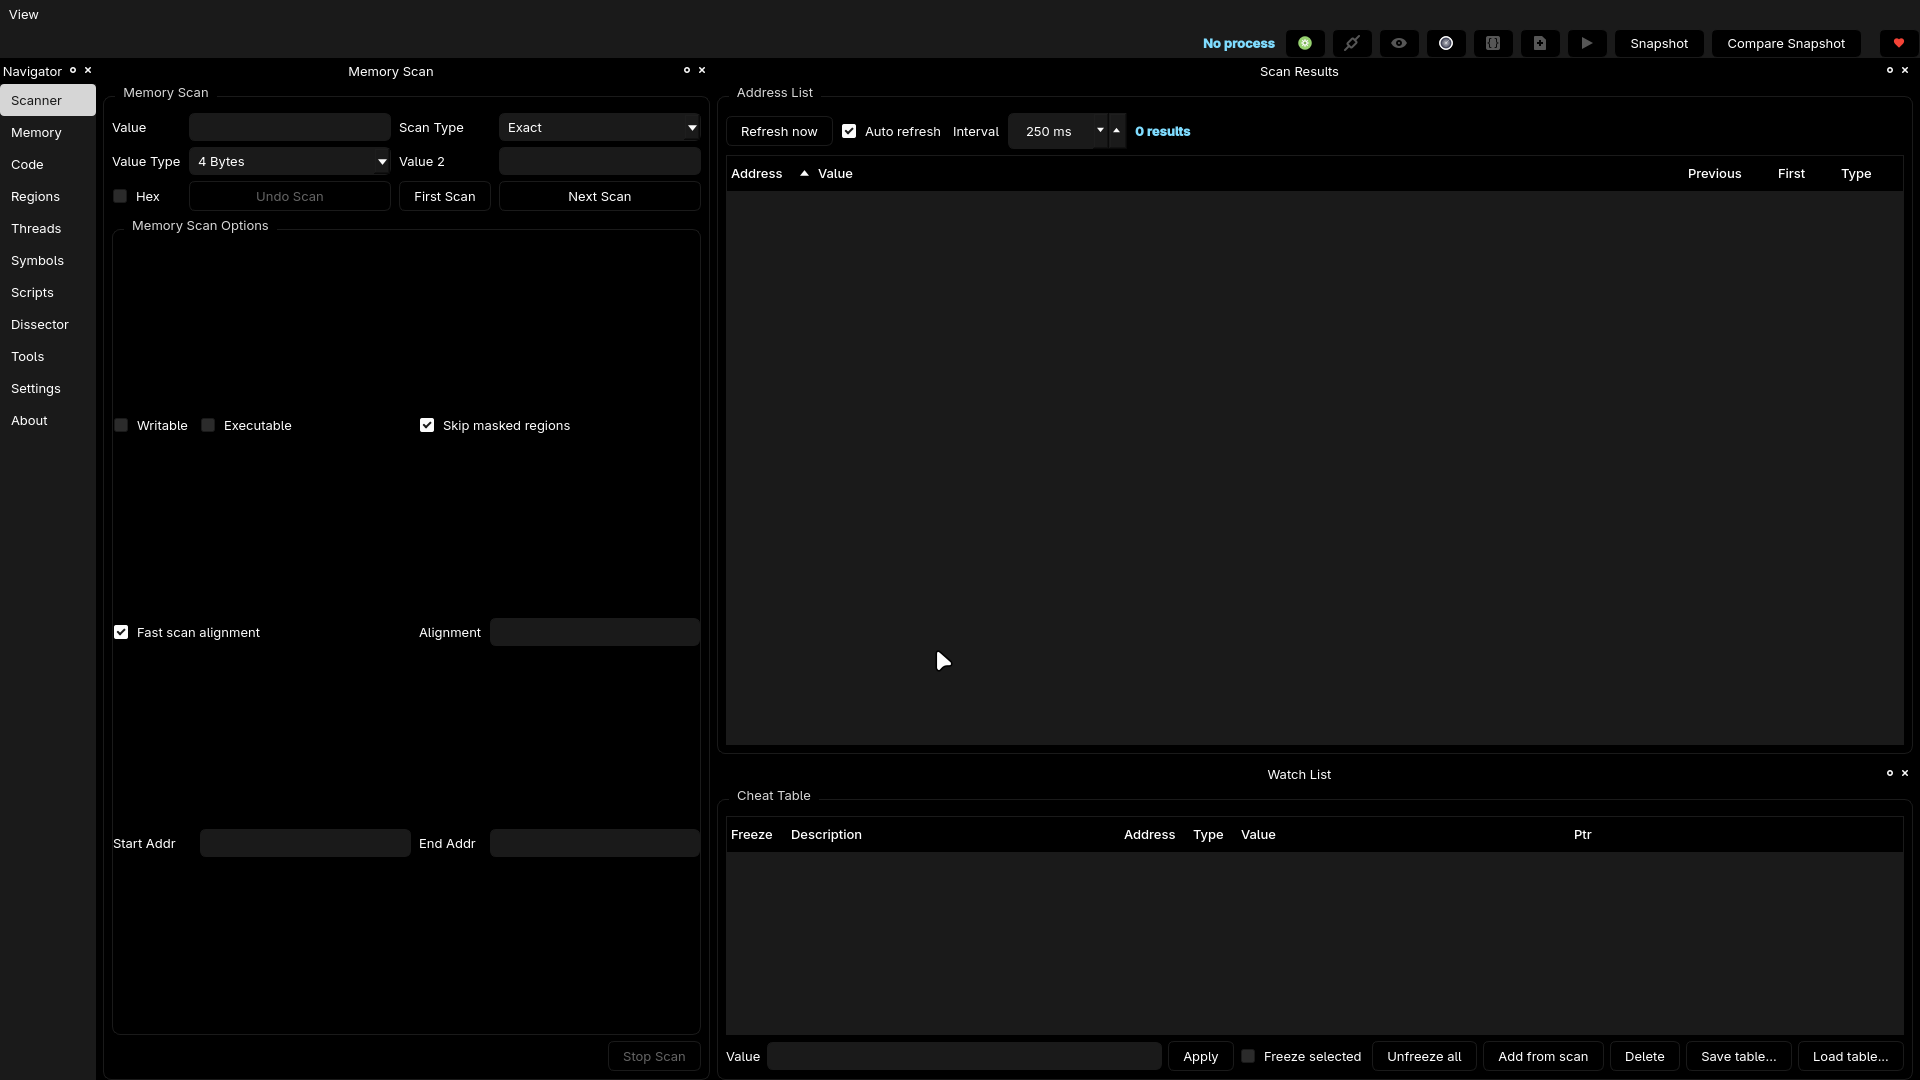Open the Dissector section
The image size is (1920, 1080).
pos(48,324)
